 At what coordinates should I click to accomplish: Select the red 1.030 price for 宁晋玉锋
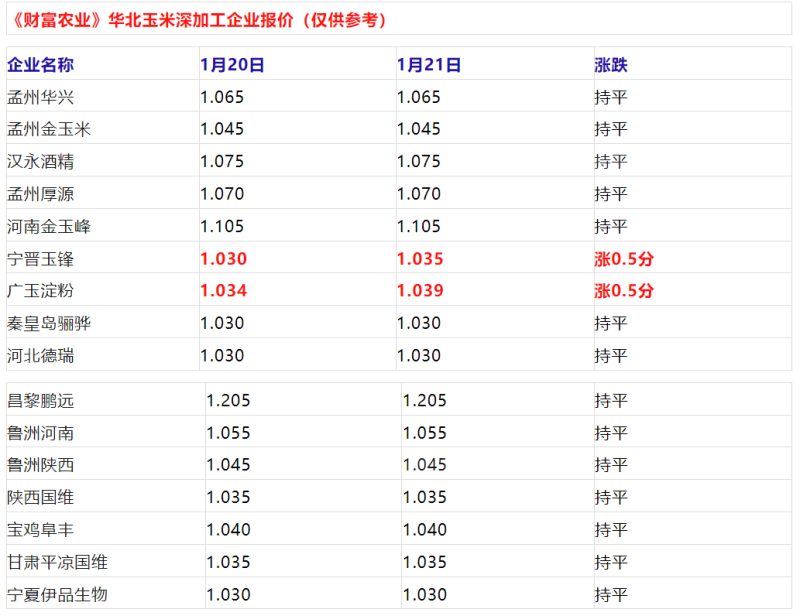[x=223, y=259]
